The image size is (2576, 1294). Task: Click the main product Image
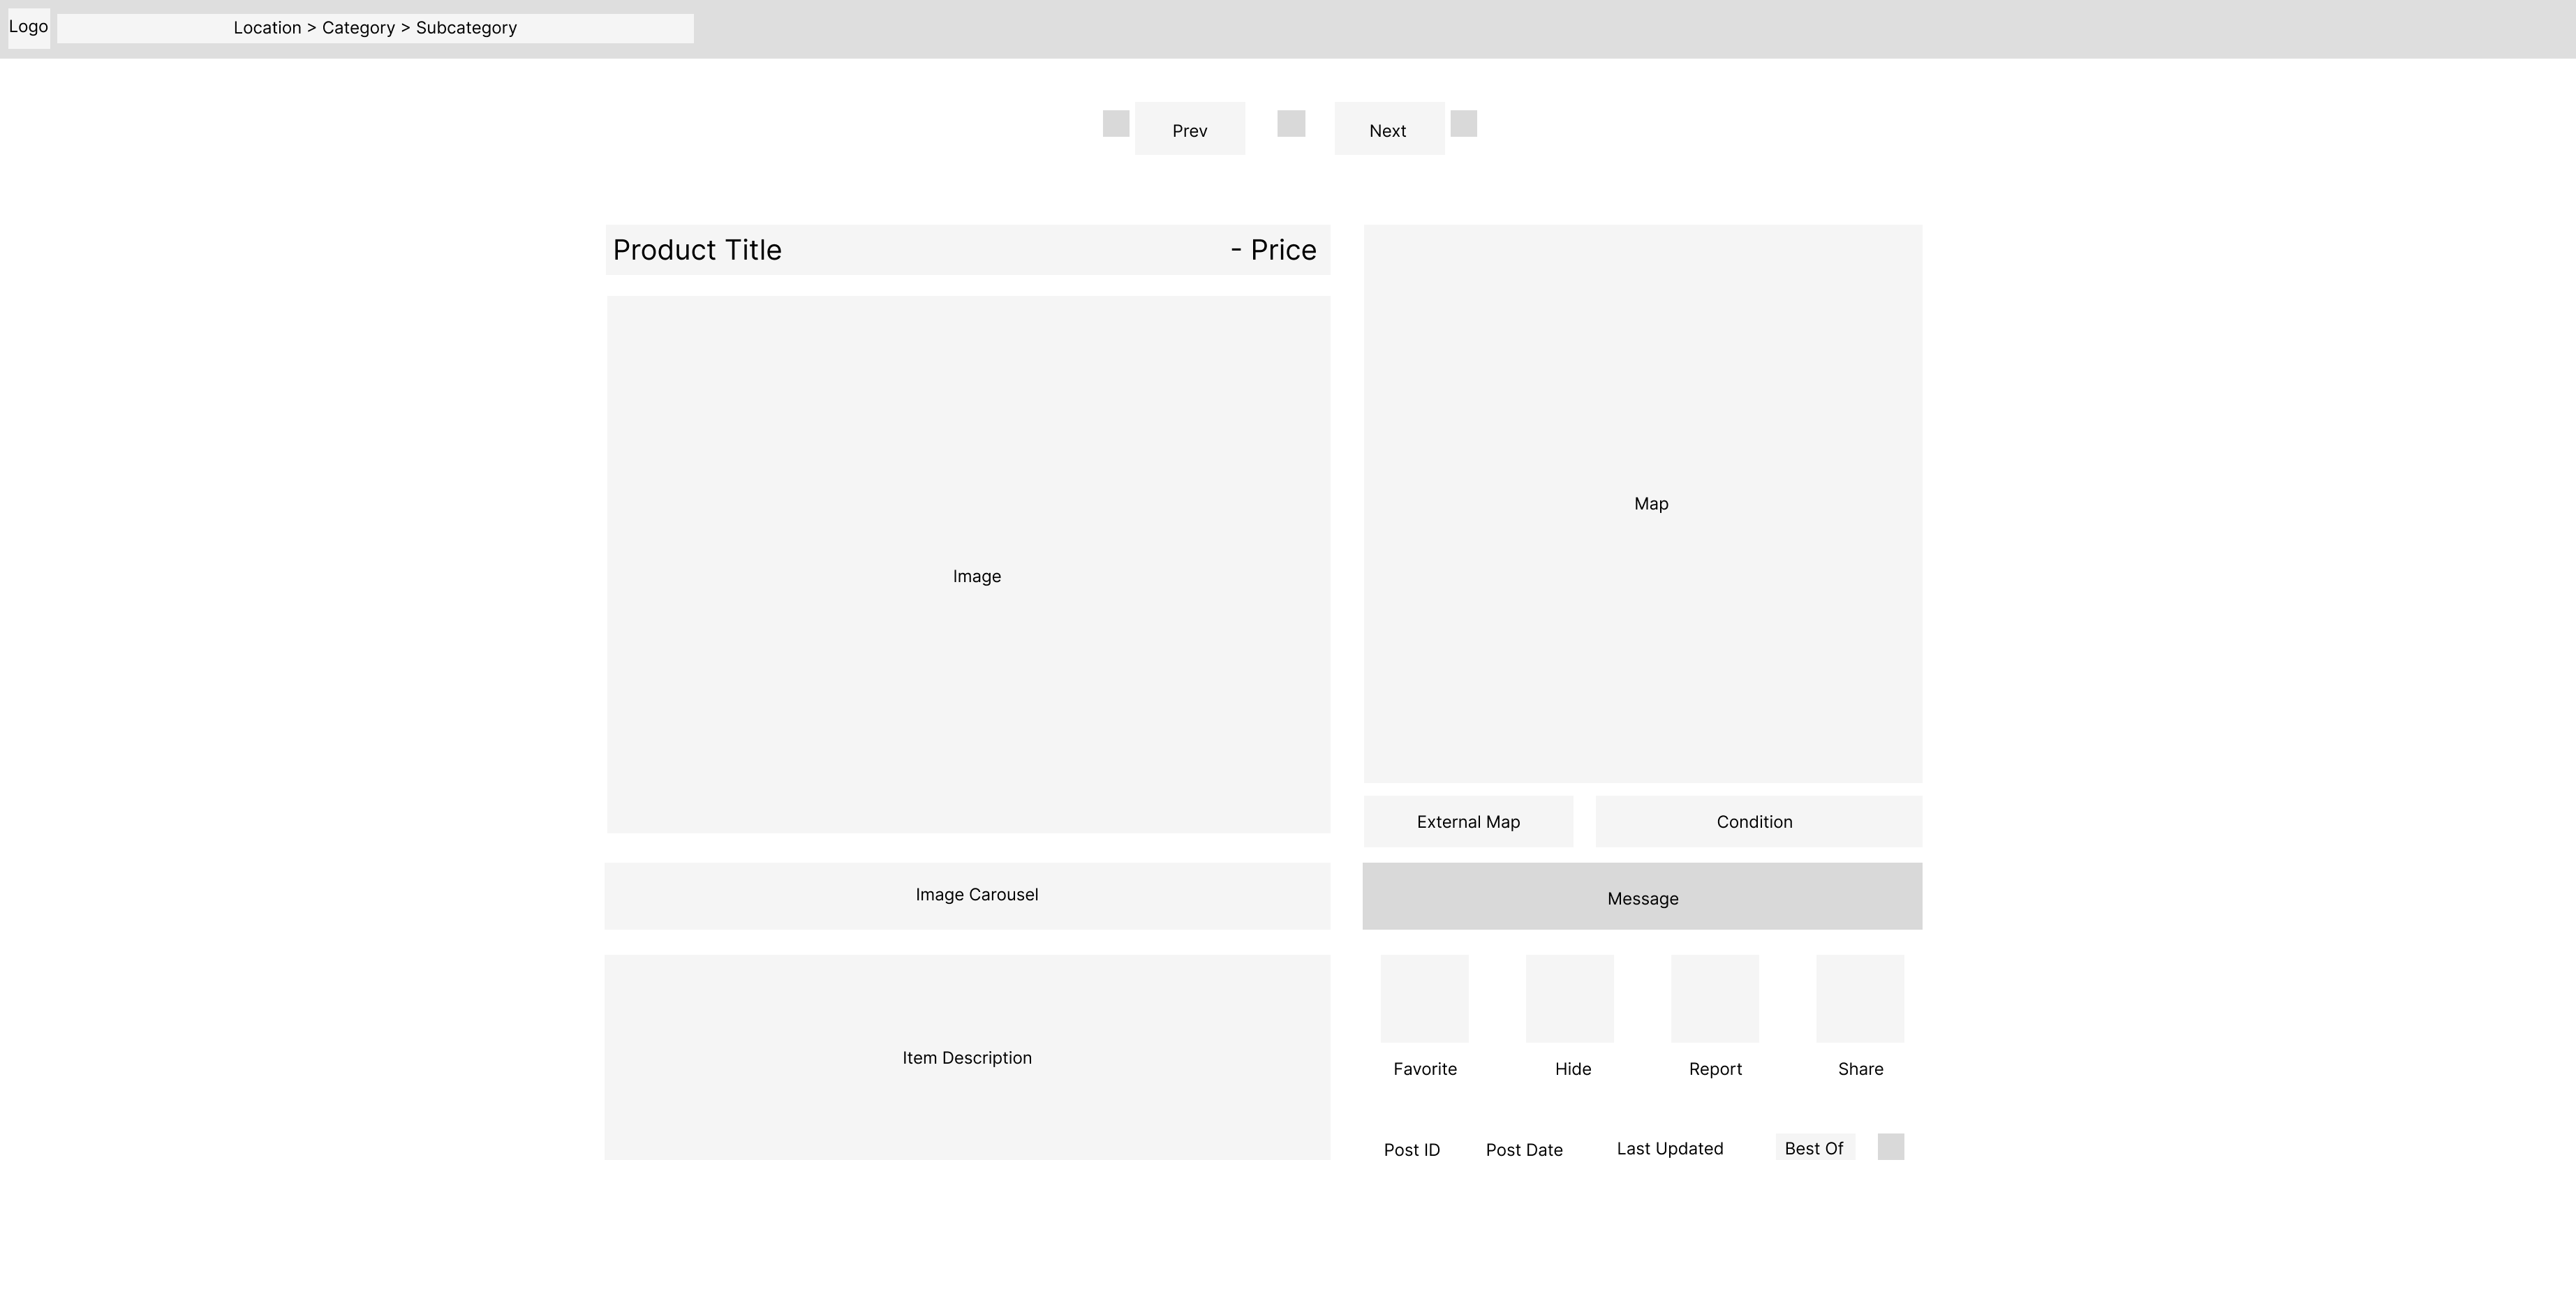(968, 565)
